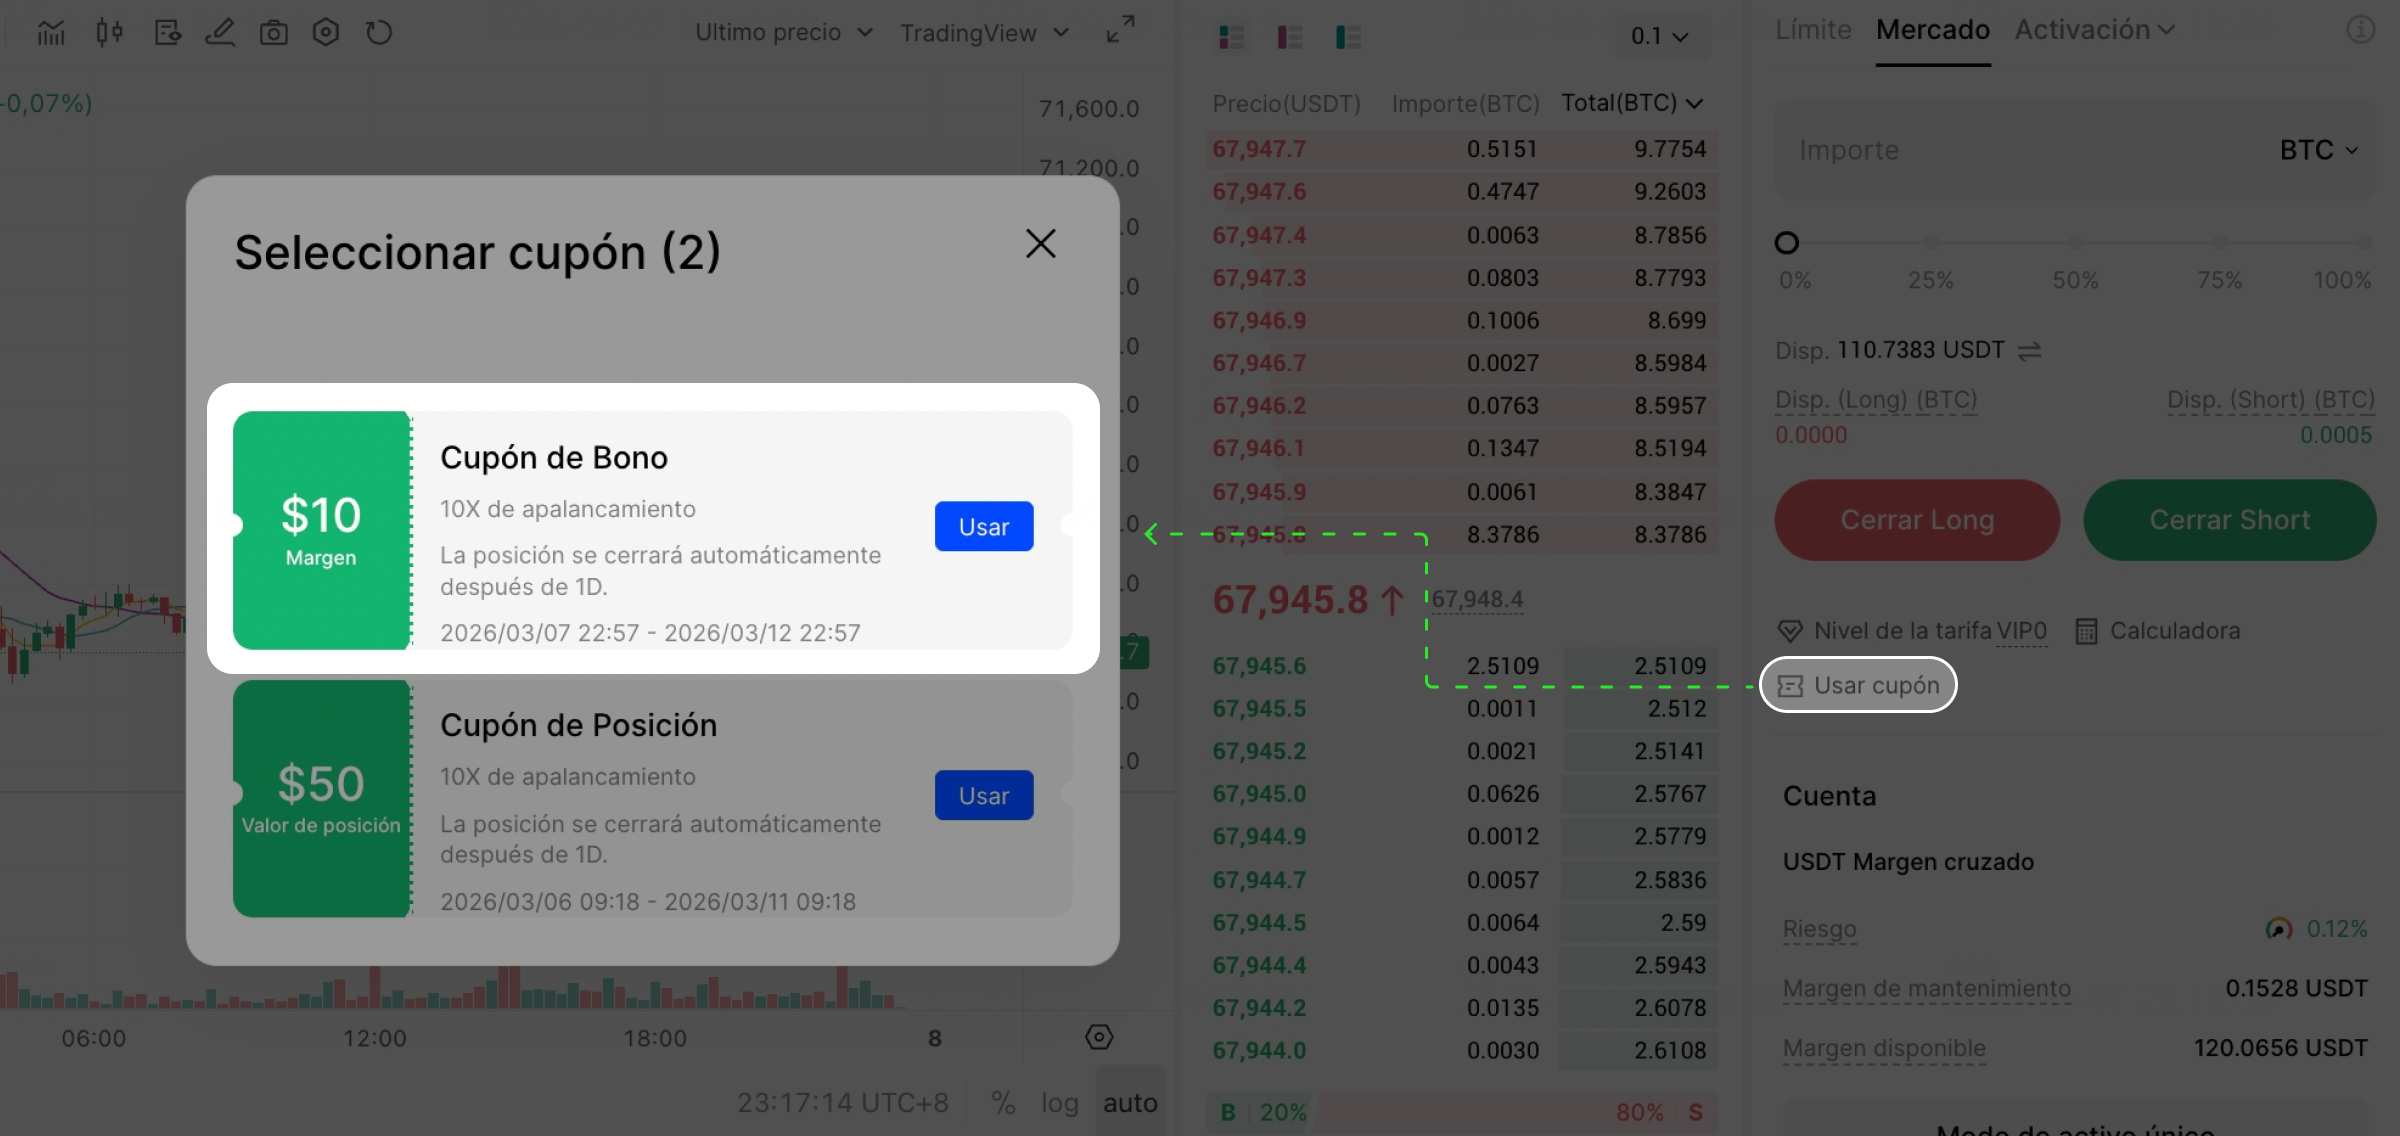Open the BTC unit dropdown
The width and height of the screenshot is (2400, 1136).
tap(2318, 150)
